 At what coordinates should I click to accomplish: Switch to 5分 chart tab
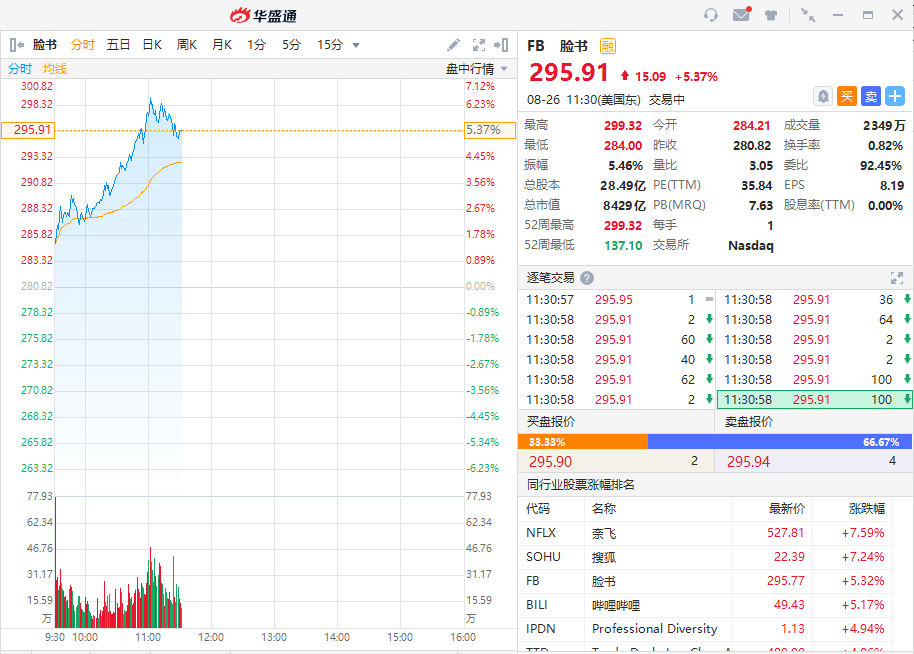[291, 45]
